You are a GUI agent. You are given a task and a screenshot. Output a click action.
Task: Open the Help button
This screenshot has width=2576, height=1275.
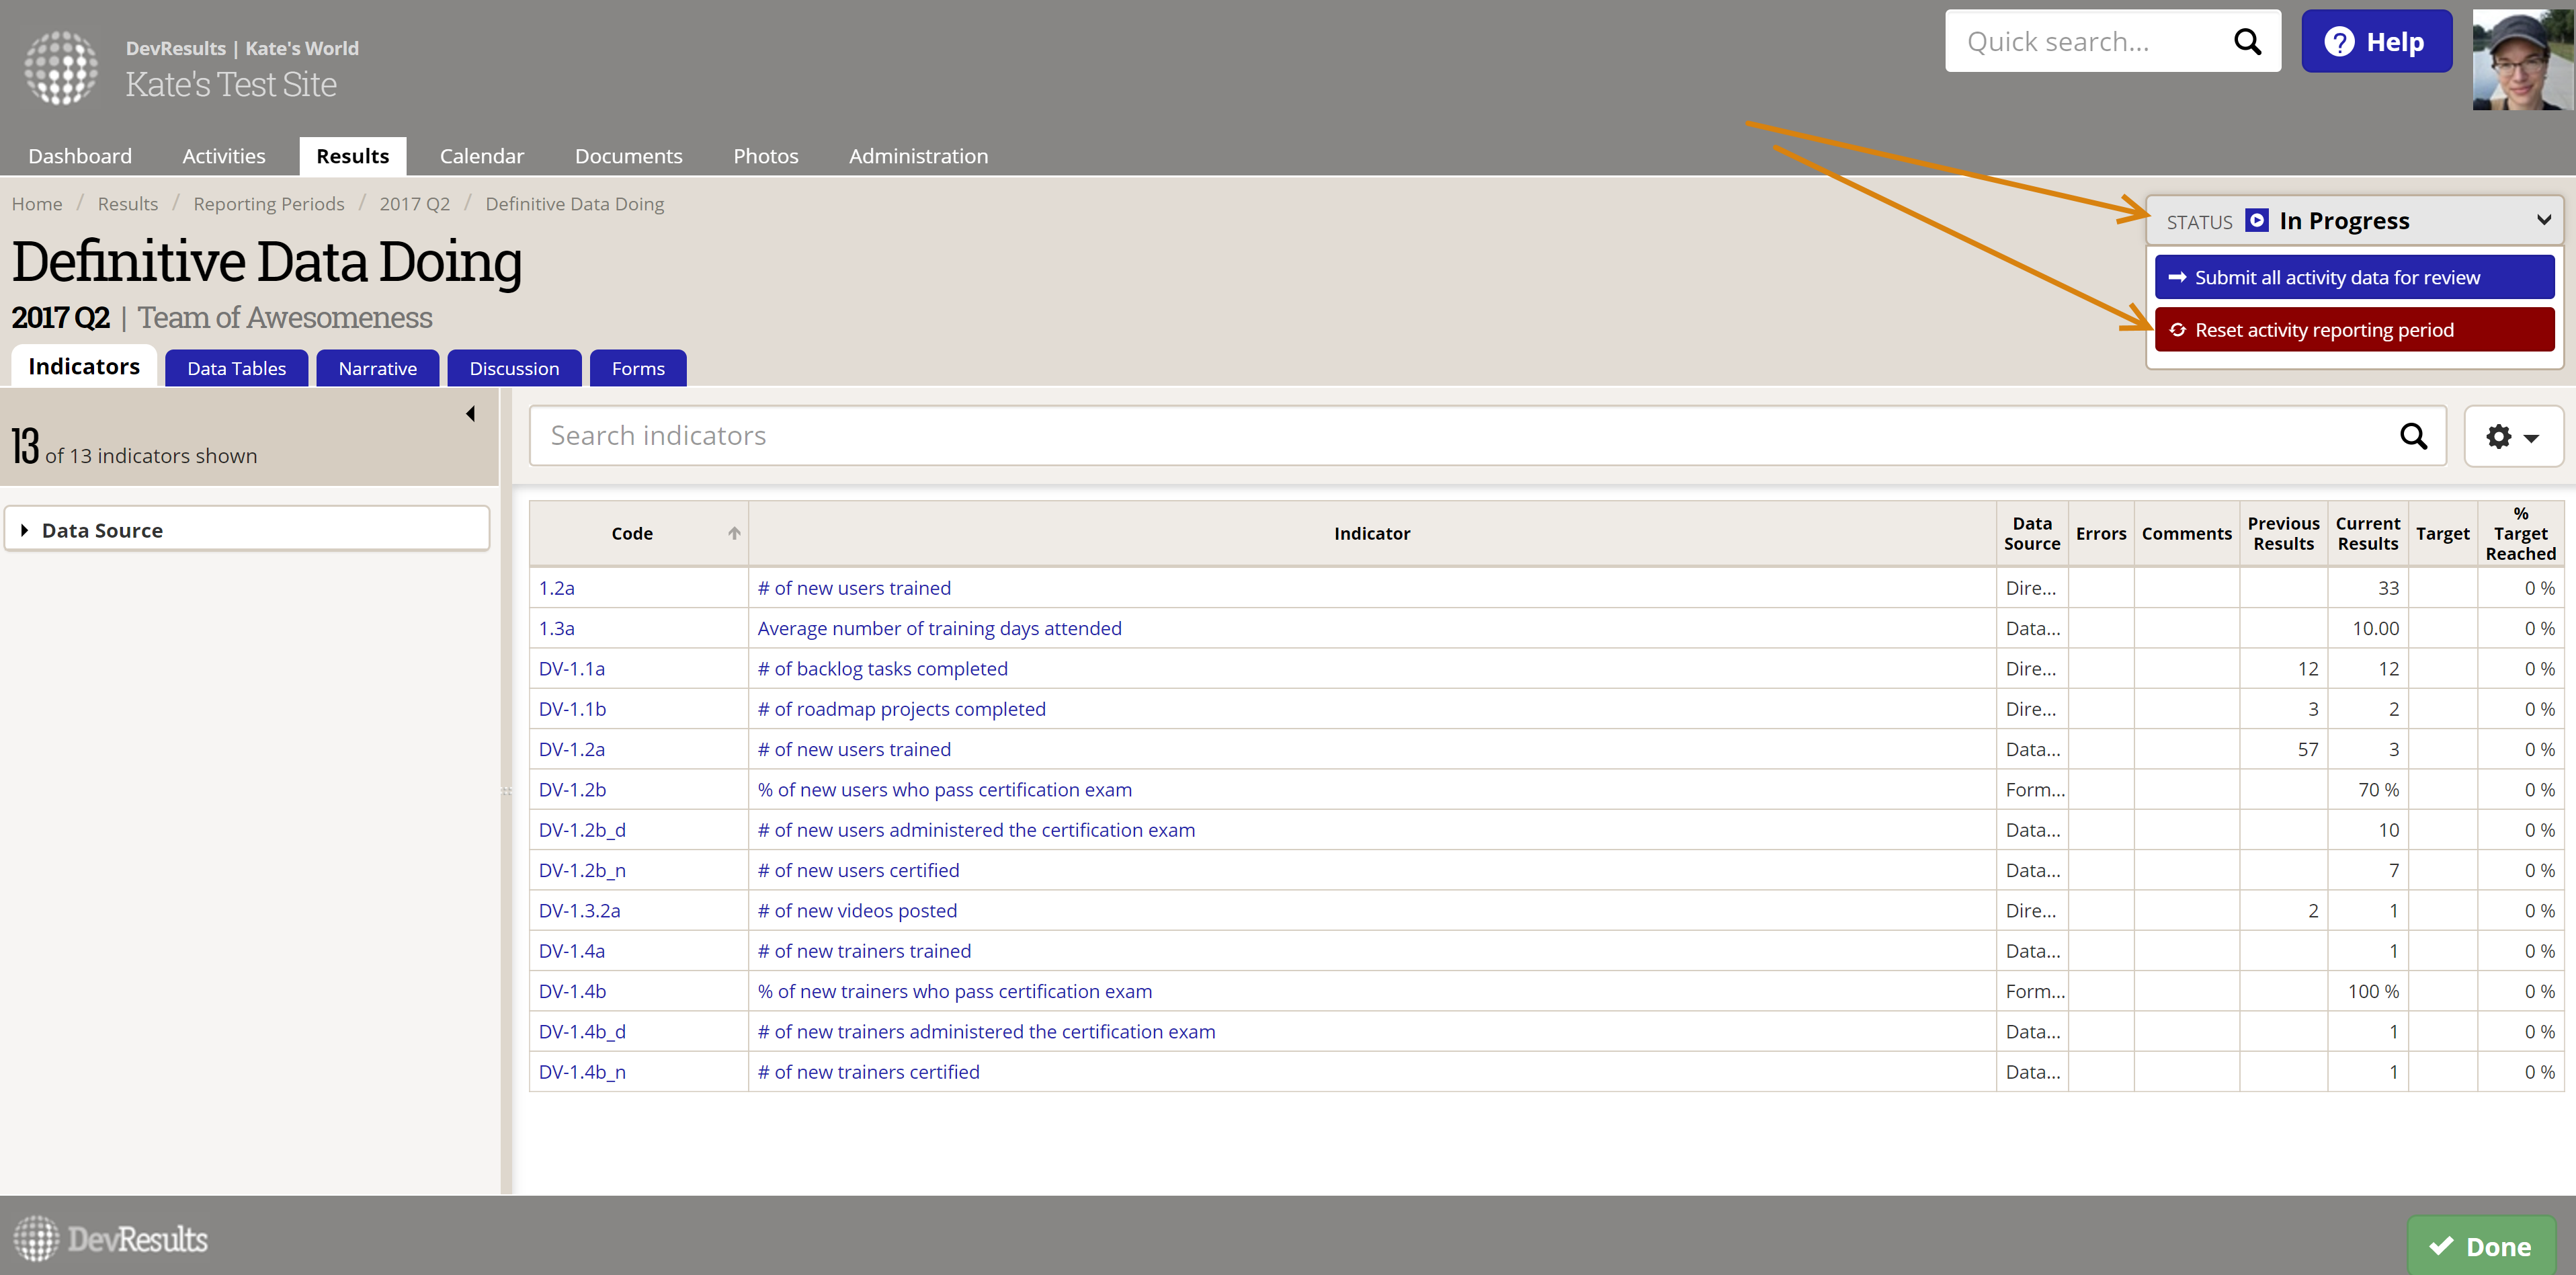pos(2376,42)
